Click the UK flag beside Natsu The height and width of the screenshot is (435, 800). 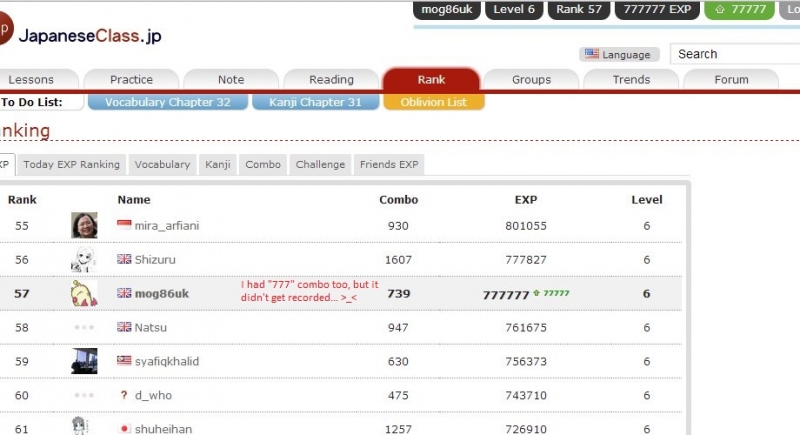tap(124, 327)
